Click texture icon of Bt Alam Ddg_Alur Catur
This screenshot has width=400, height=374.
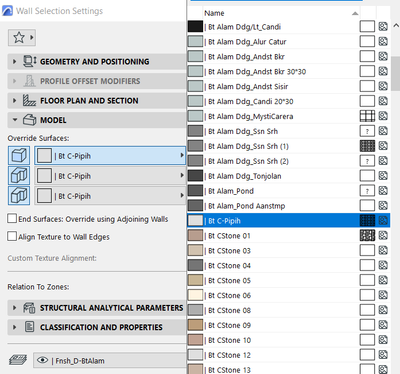click(383, 41)
